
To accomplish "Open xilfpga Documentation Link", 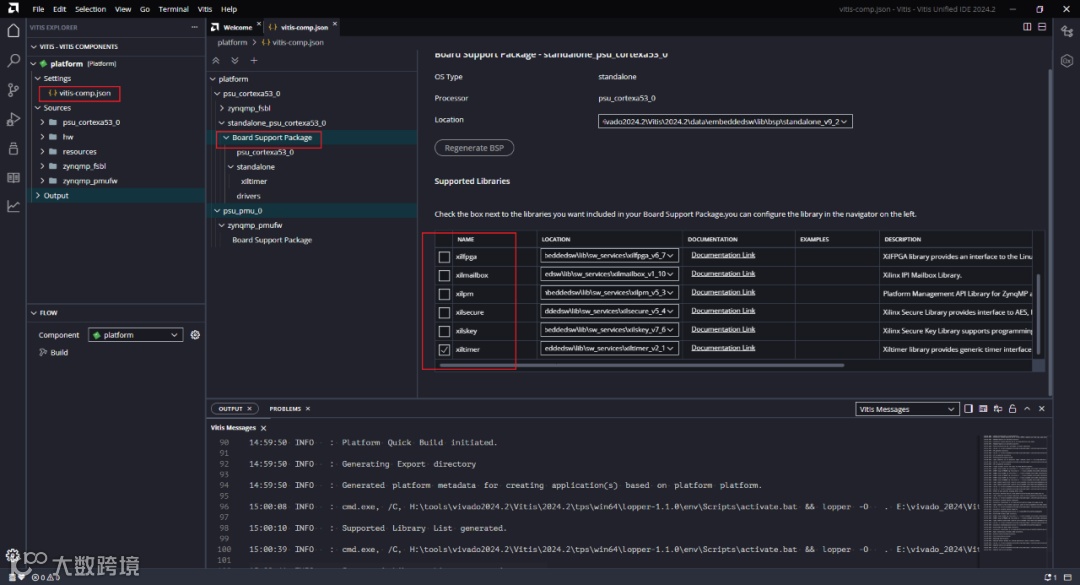I will [723, 255].
